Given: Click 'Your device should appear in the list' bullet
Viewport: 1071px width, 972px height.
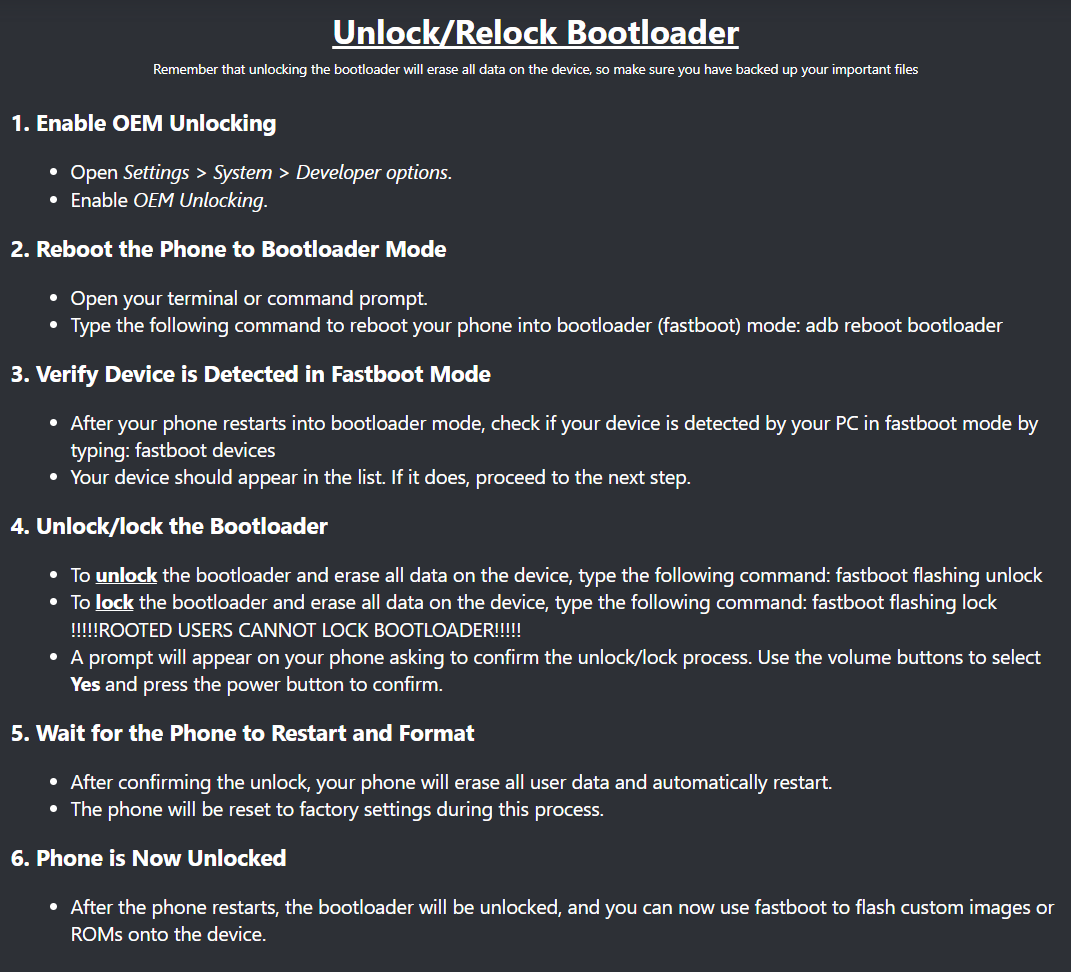Looking at the screenshot, I should click(380, 477).
